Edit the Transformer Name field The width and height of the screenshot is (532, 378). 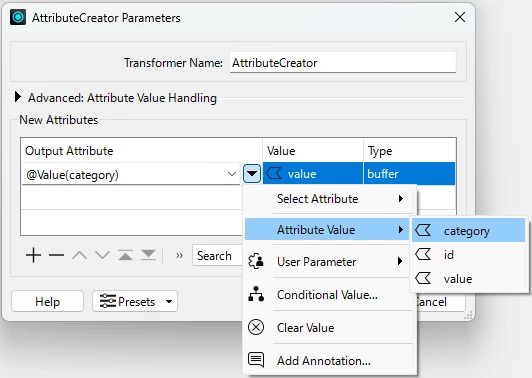[343, 62]
